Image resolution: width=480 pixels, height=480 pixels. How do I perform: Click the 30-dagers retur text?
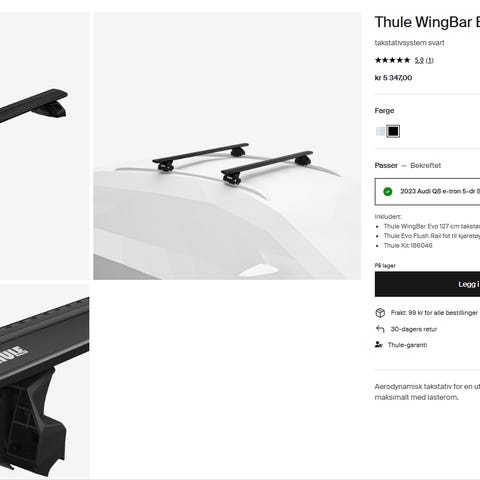coord(414,329)
